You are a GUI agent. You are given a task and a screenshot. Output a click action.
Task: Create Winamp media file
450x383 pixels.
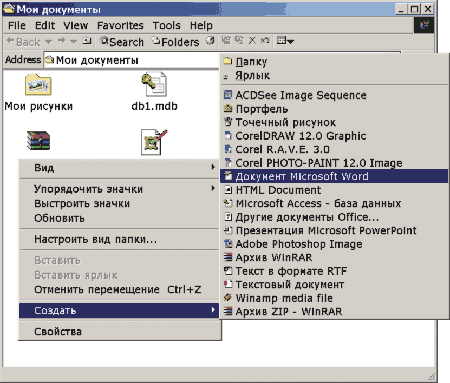pyautogui.click(x=334, y=298)
